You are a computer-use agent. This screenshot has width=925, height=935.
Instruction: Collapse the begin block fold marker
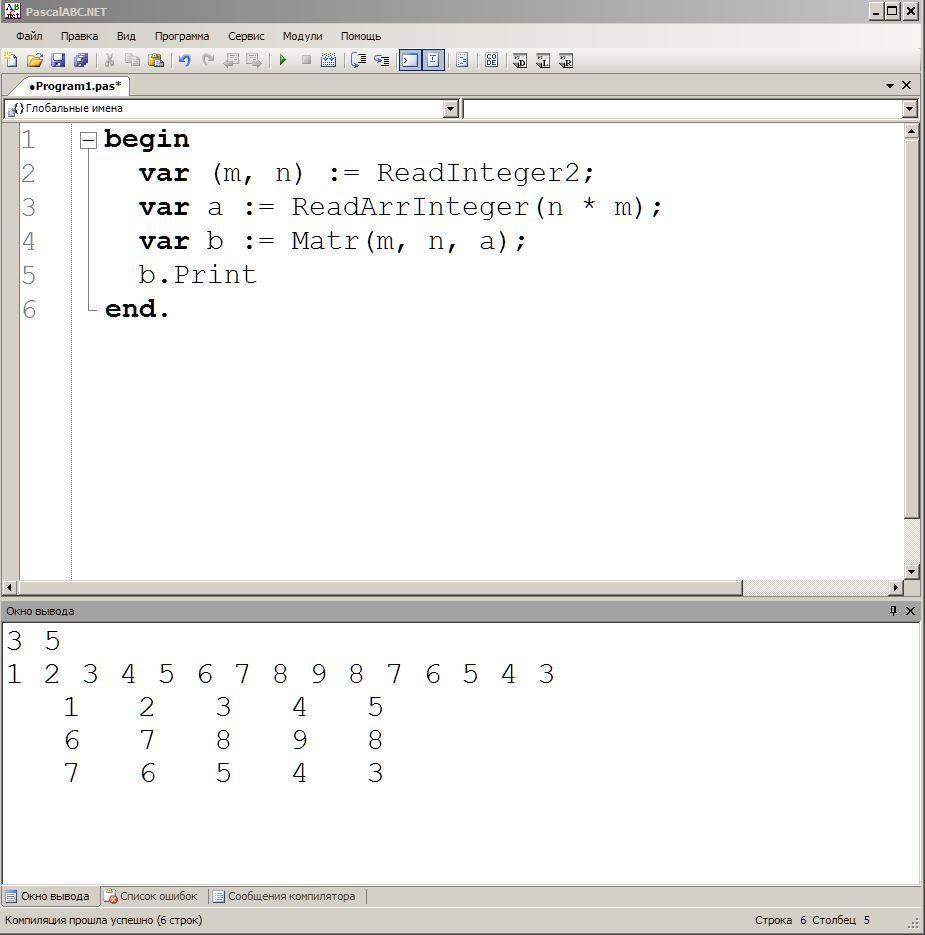pos(88,141)
